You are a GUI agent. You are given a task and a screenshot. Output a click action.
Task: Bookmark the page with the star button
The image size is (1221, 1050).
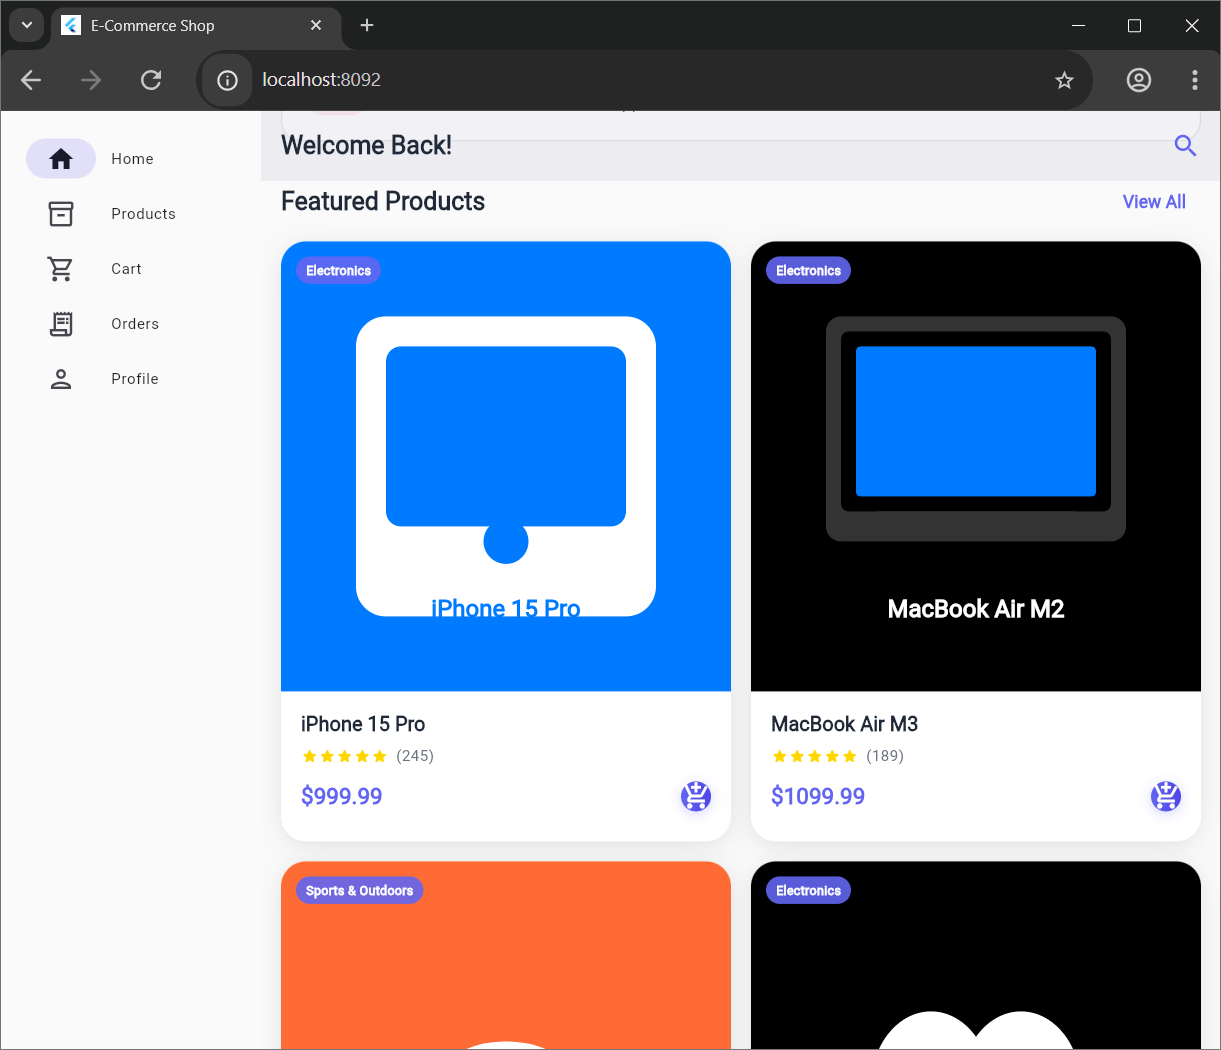coord(1064,80)
